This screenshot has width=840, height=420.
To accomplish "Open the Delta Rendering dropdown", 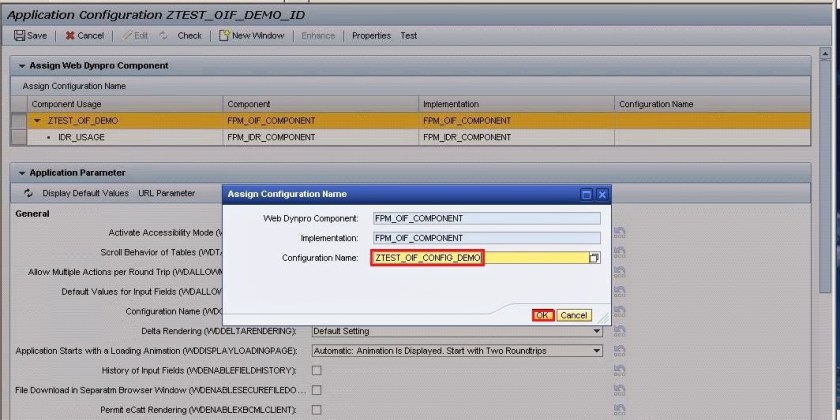I will pyautogui.click(x=597, y=332).
